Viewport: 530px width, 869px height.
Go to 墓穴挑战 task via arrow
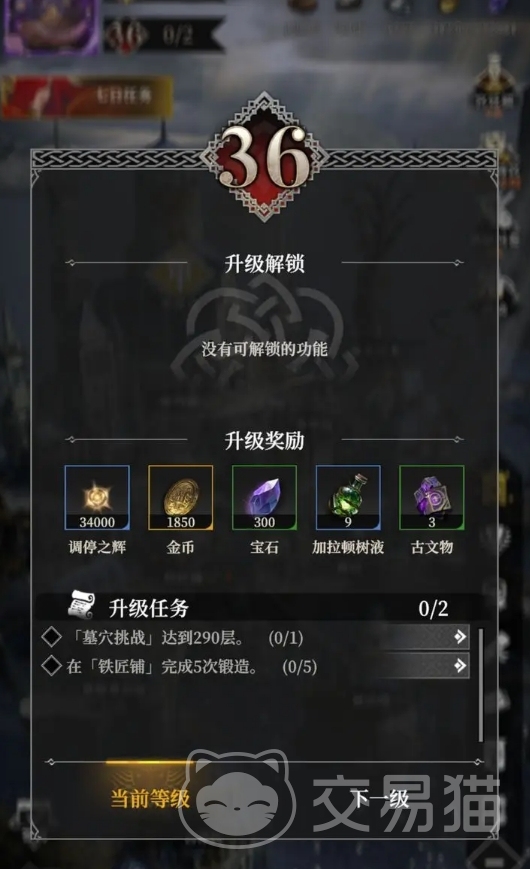pos(460,637)
